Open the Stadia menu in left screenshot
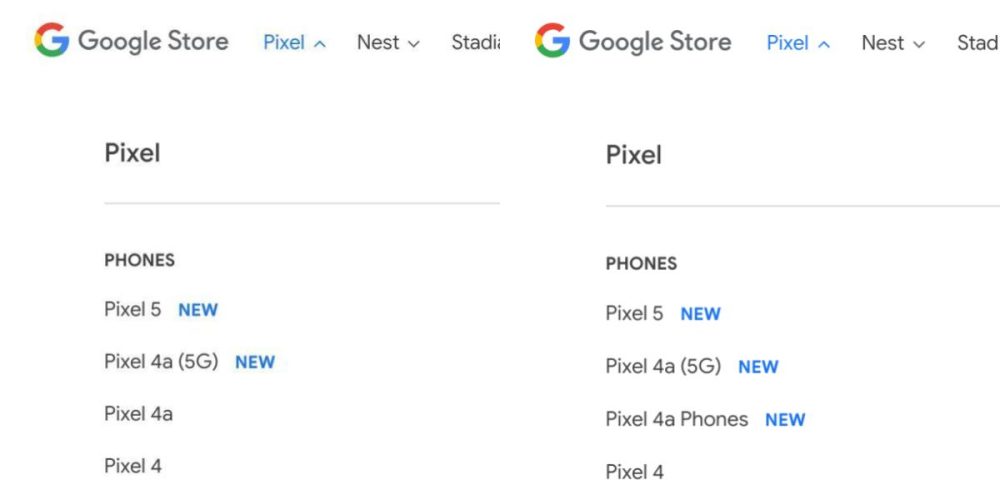This screenshot has width=1000, height=500. (475, 42)
